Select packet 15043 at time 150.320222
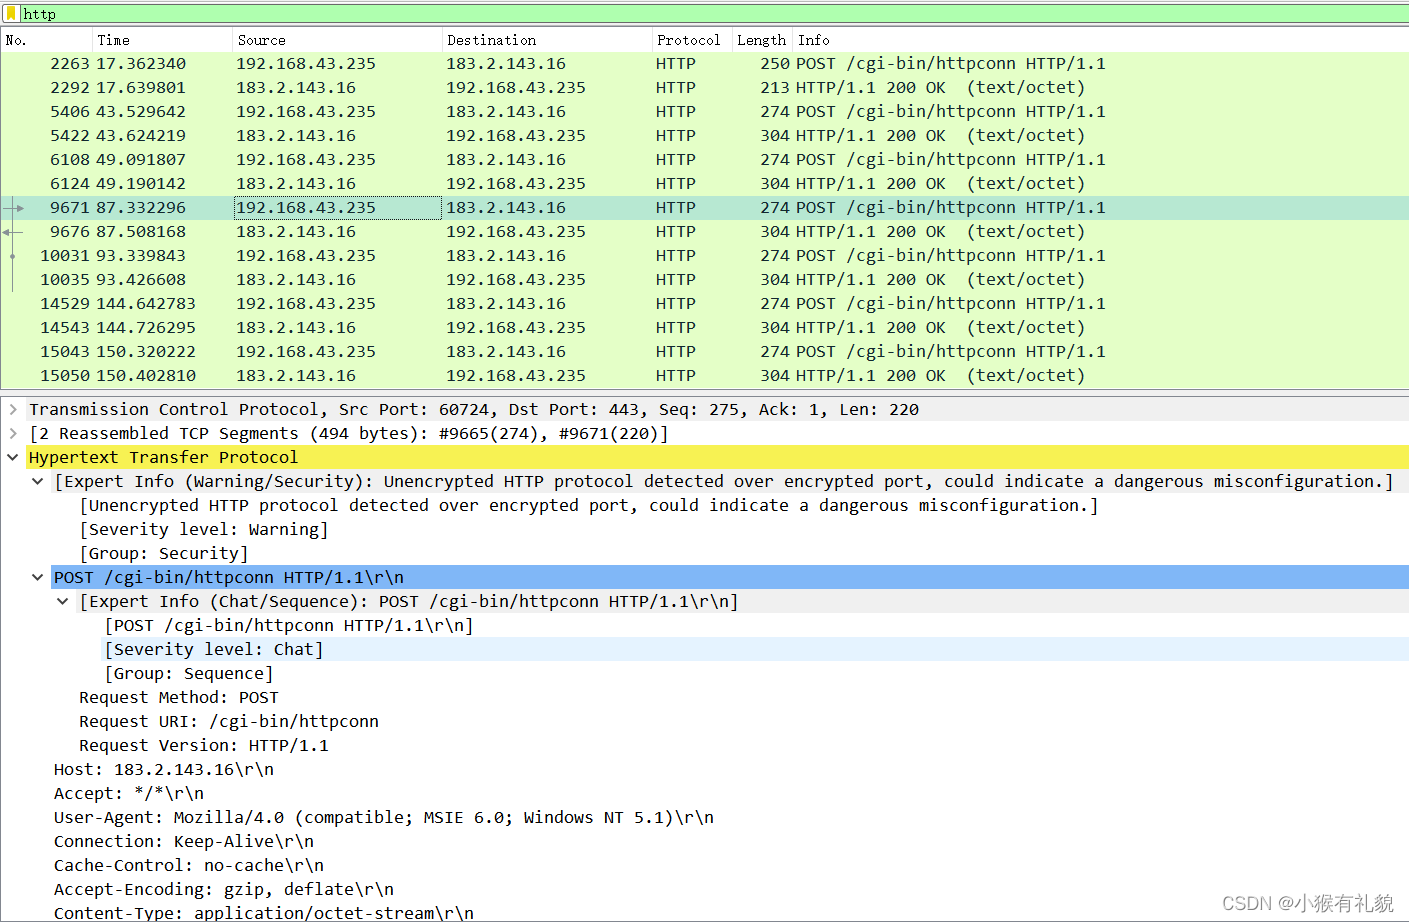This screenshot has height=922, width=1409. (x=704, y=352)
